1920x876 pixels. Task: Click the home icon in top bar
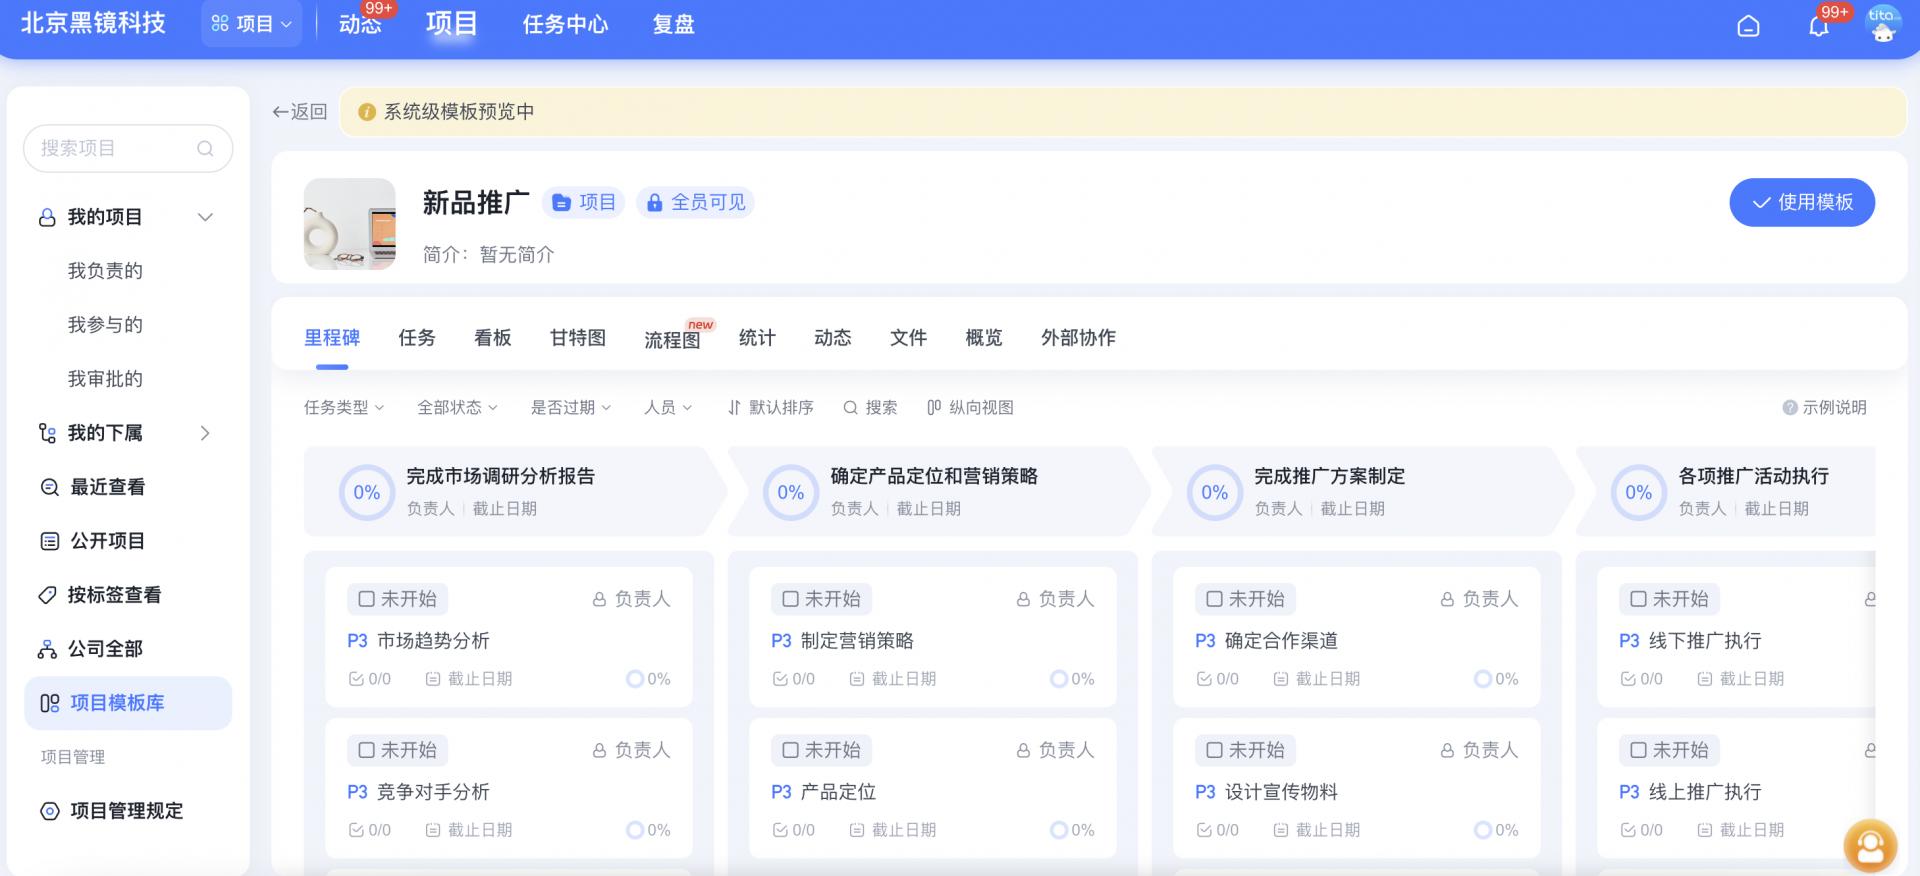coord(1748,26)
